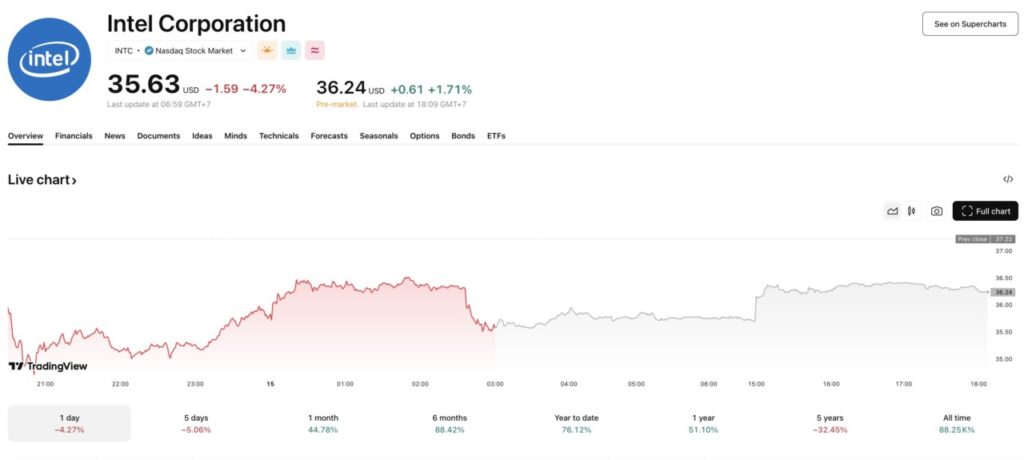Switch chart to area style
1024x460 pixels.
(892, 211)
